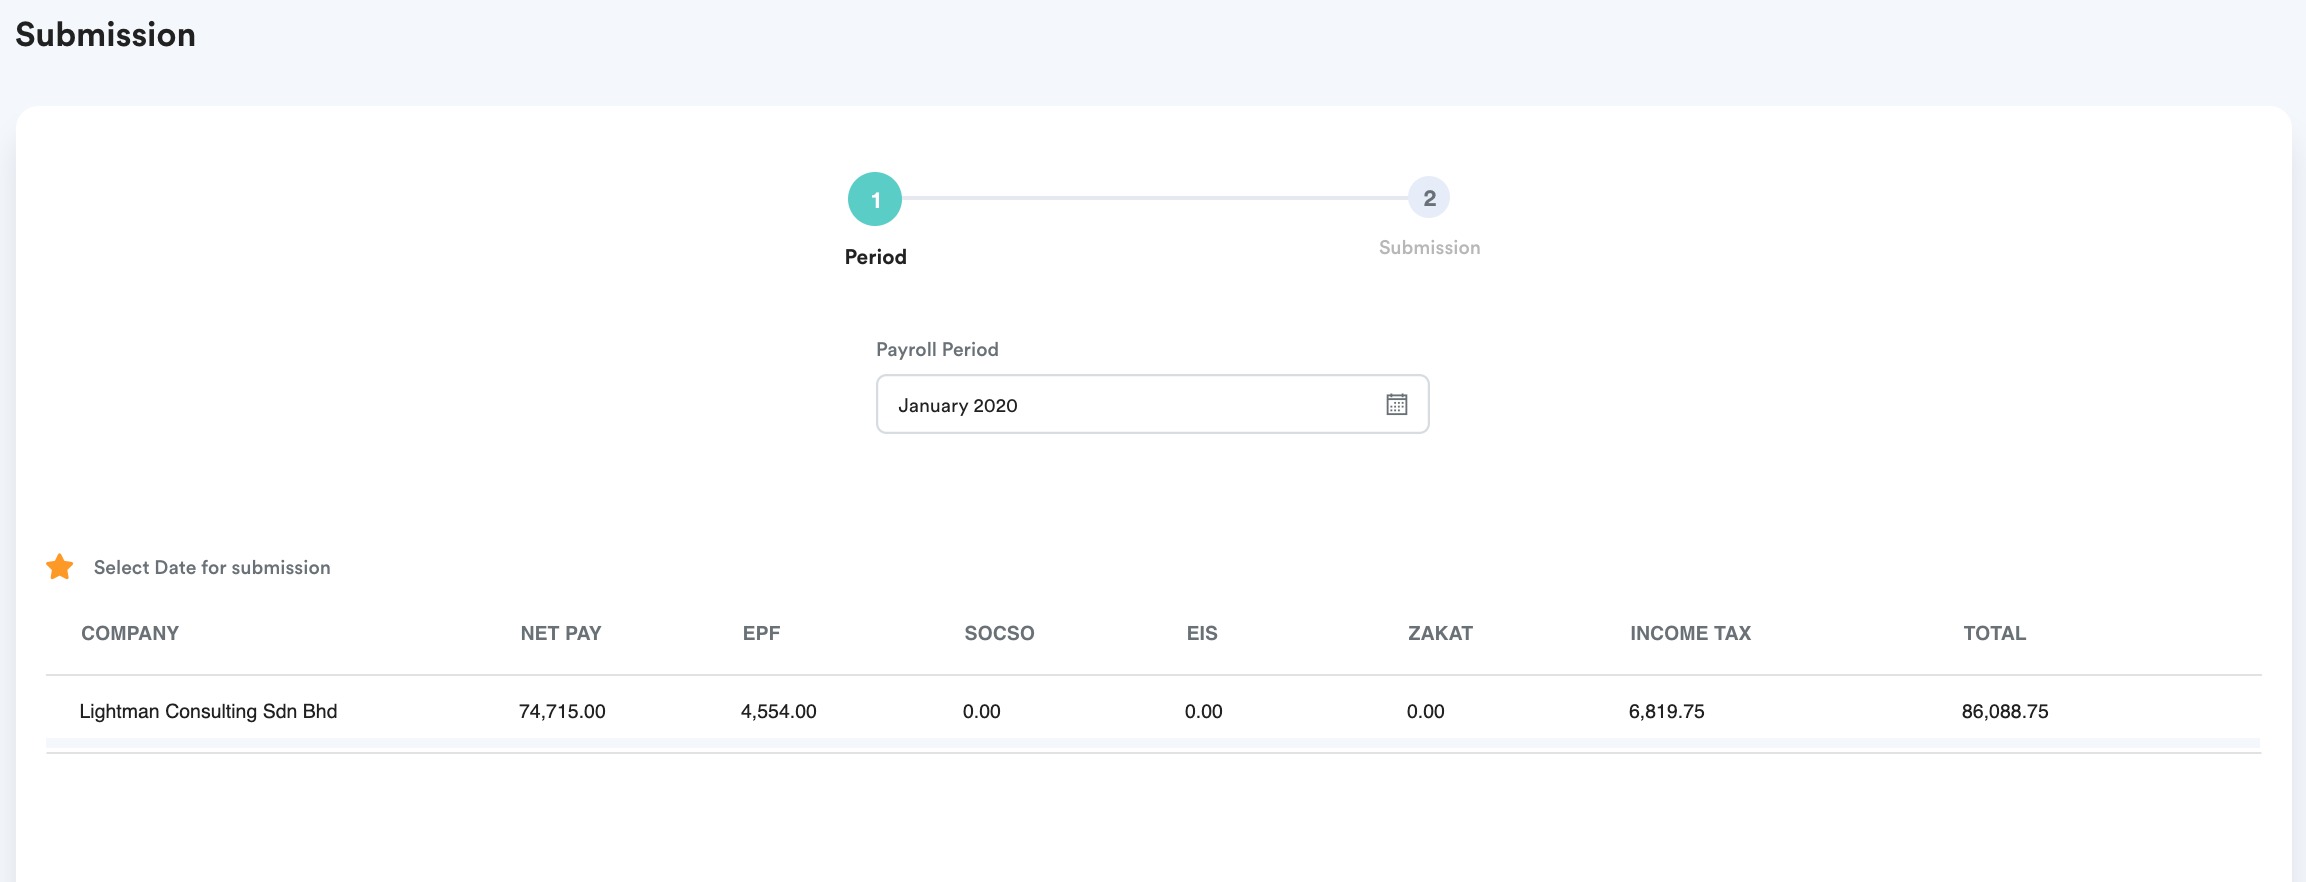Click the Lightman Consulting Sdn Bhd company row

pyautogui.click(x=1153, y=711)
